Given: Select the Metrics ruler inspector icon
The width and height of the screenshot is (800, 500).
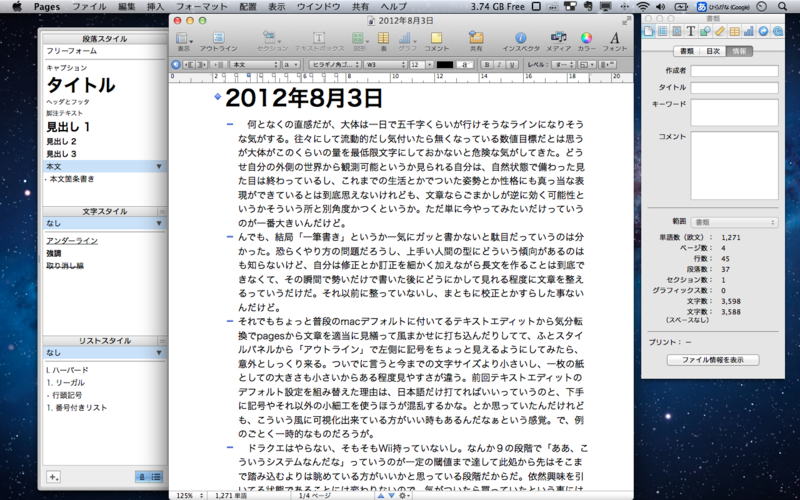Looking at the screenshot, I should [720, 31].
